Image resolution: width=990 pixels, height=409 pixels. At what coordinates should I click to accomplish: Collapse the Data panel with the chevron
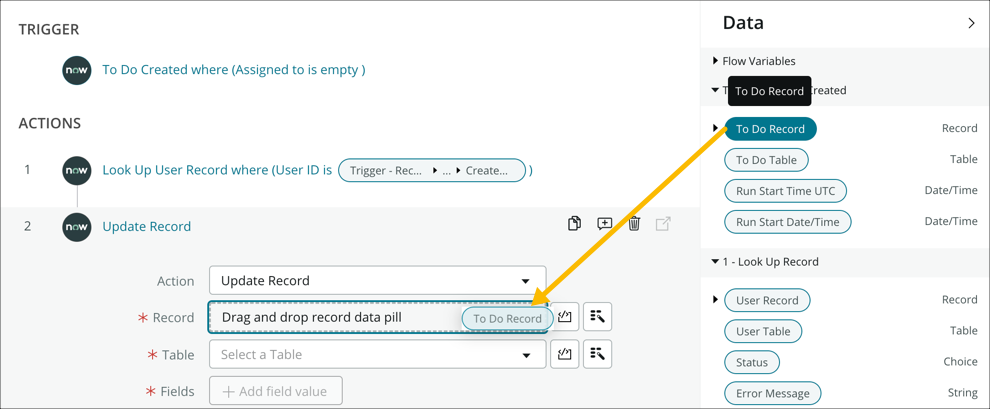pyautogui.click(x=971, y=23)
